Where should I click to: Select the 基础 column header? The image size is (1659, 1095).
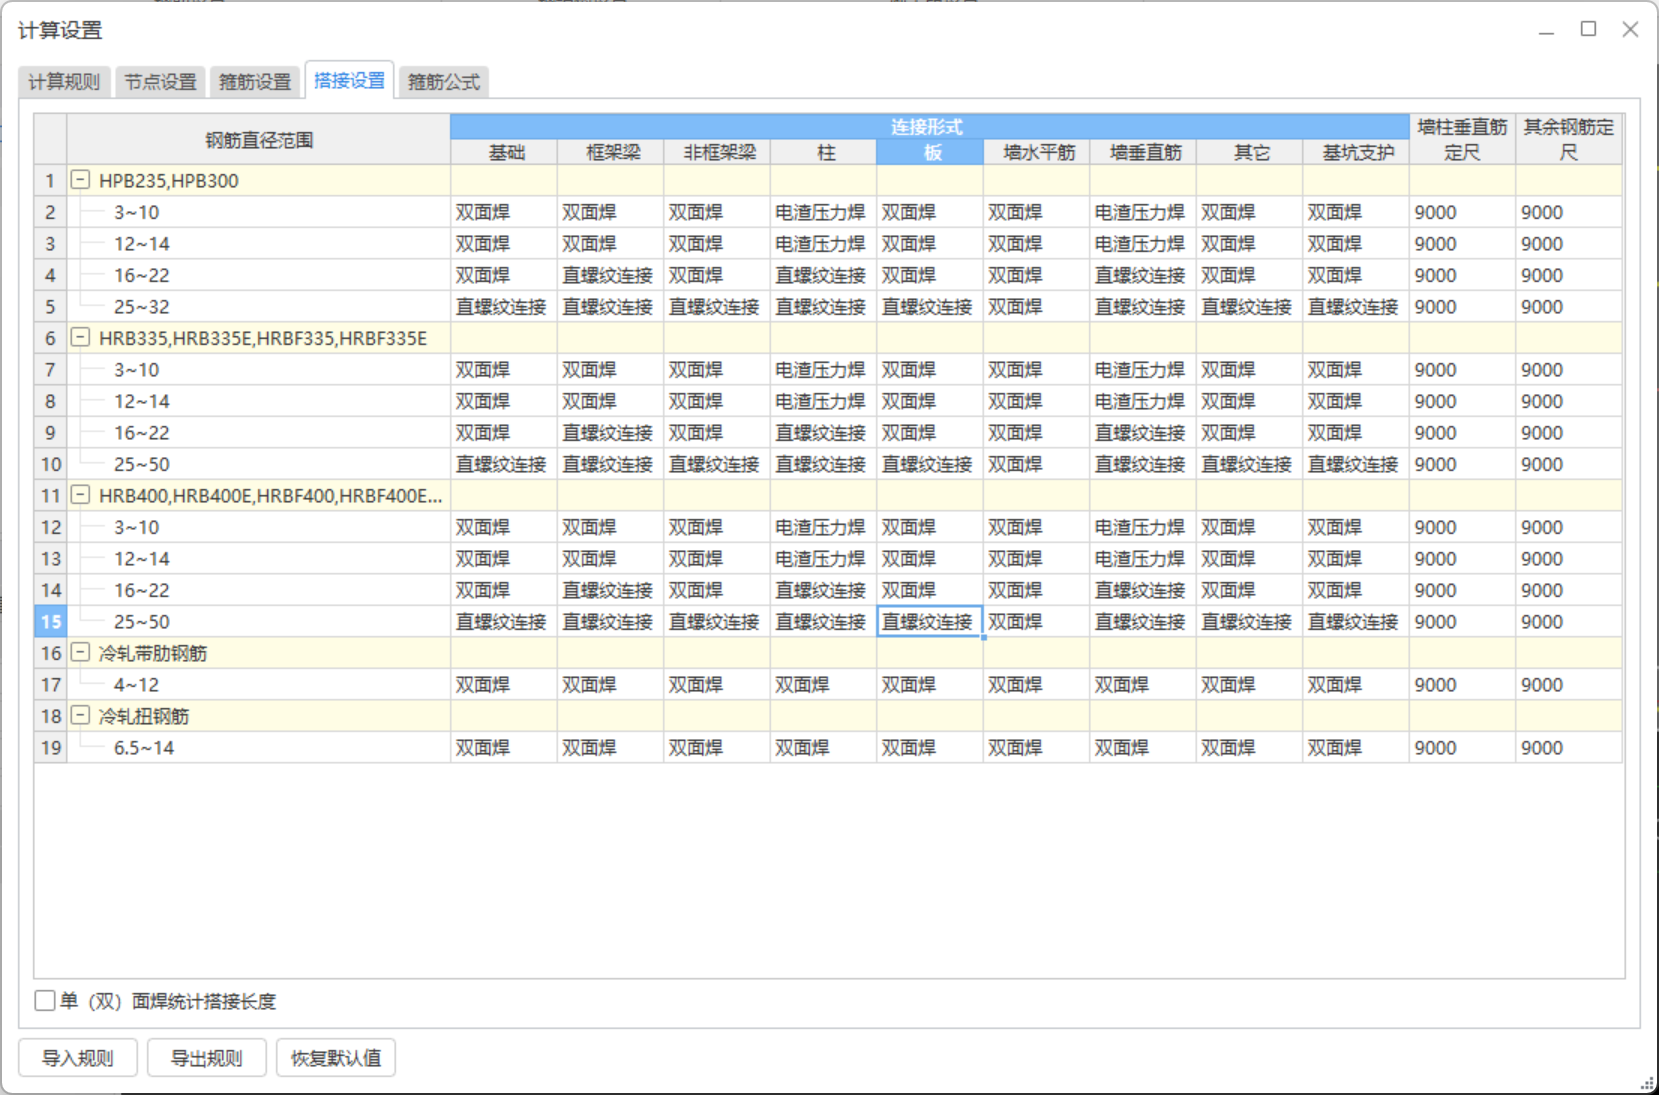coord(504,152)
